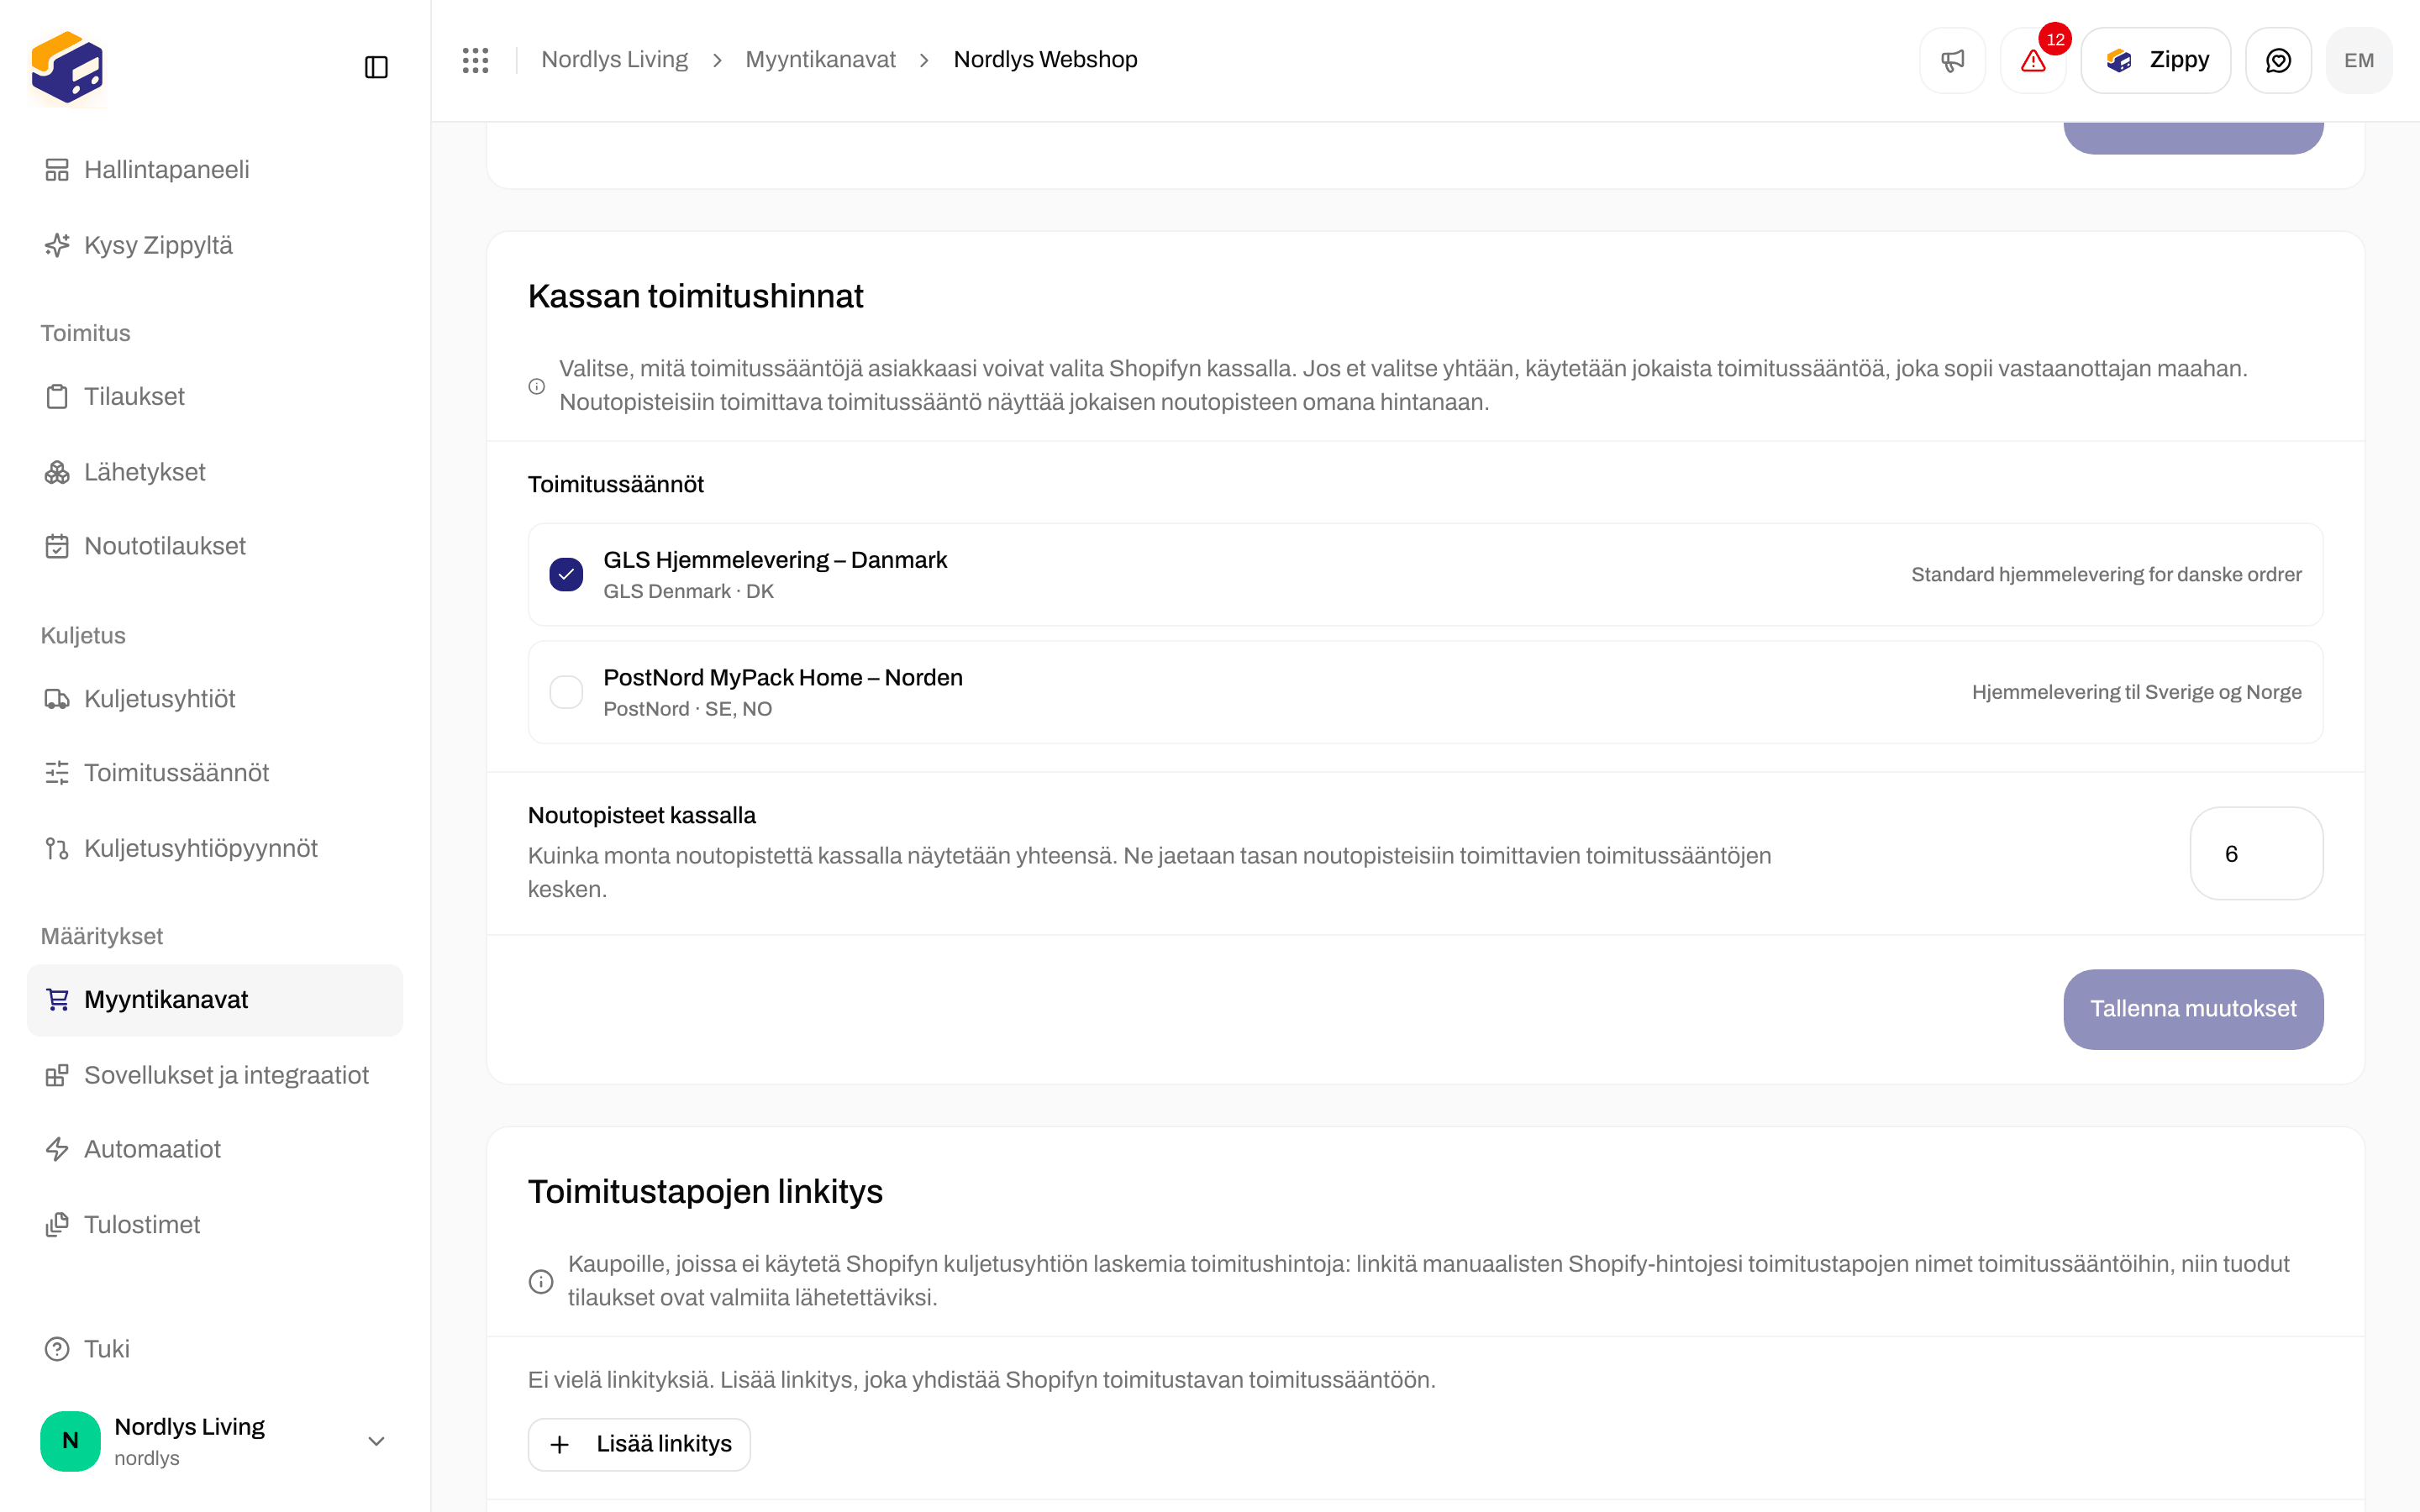The width and height of the screenshot is (2420, 1512).
Task: Add a mapping with Lisää linkitys
Action: click(x=639, y=1444)
